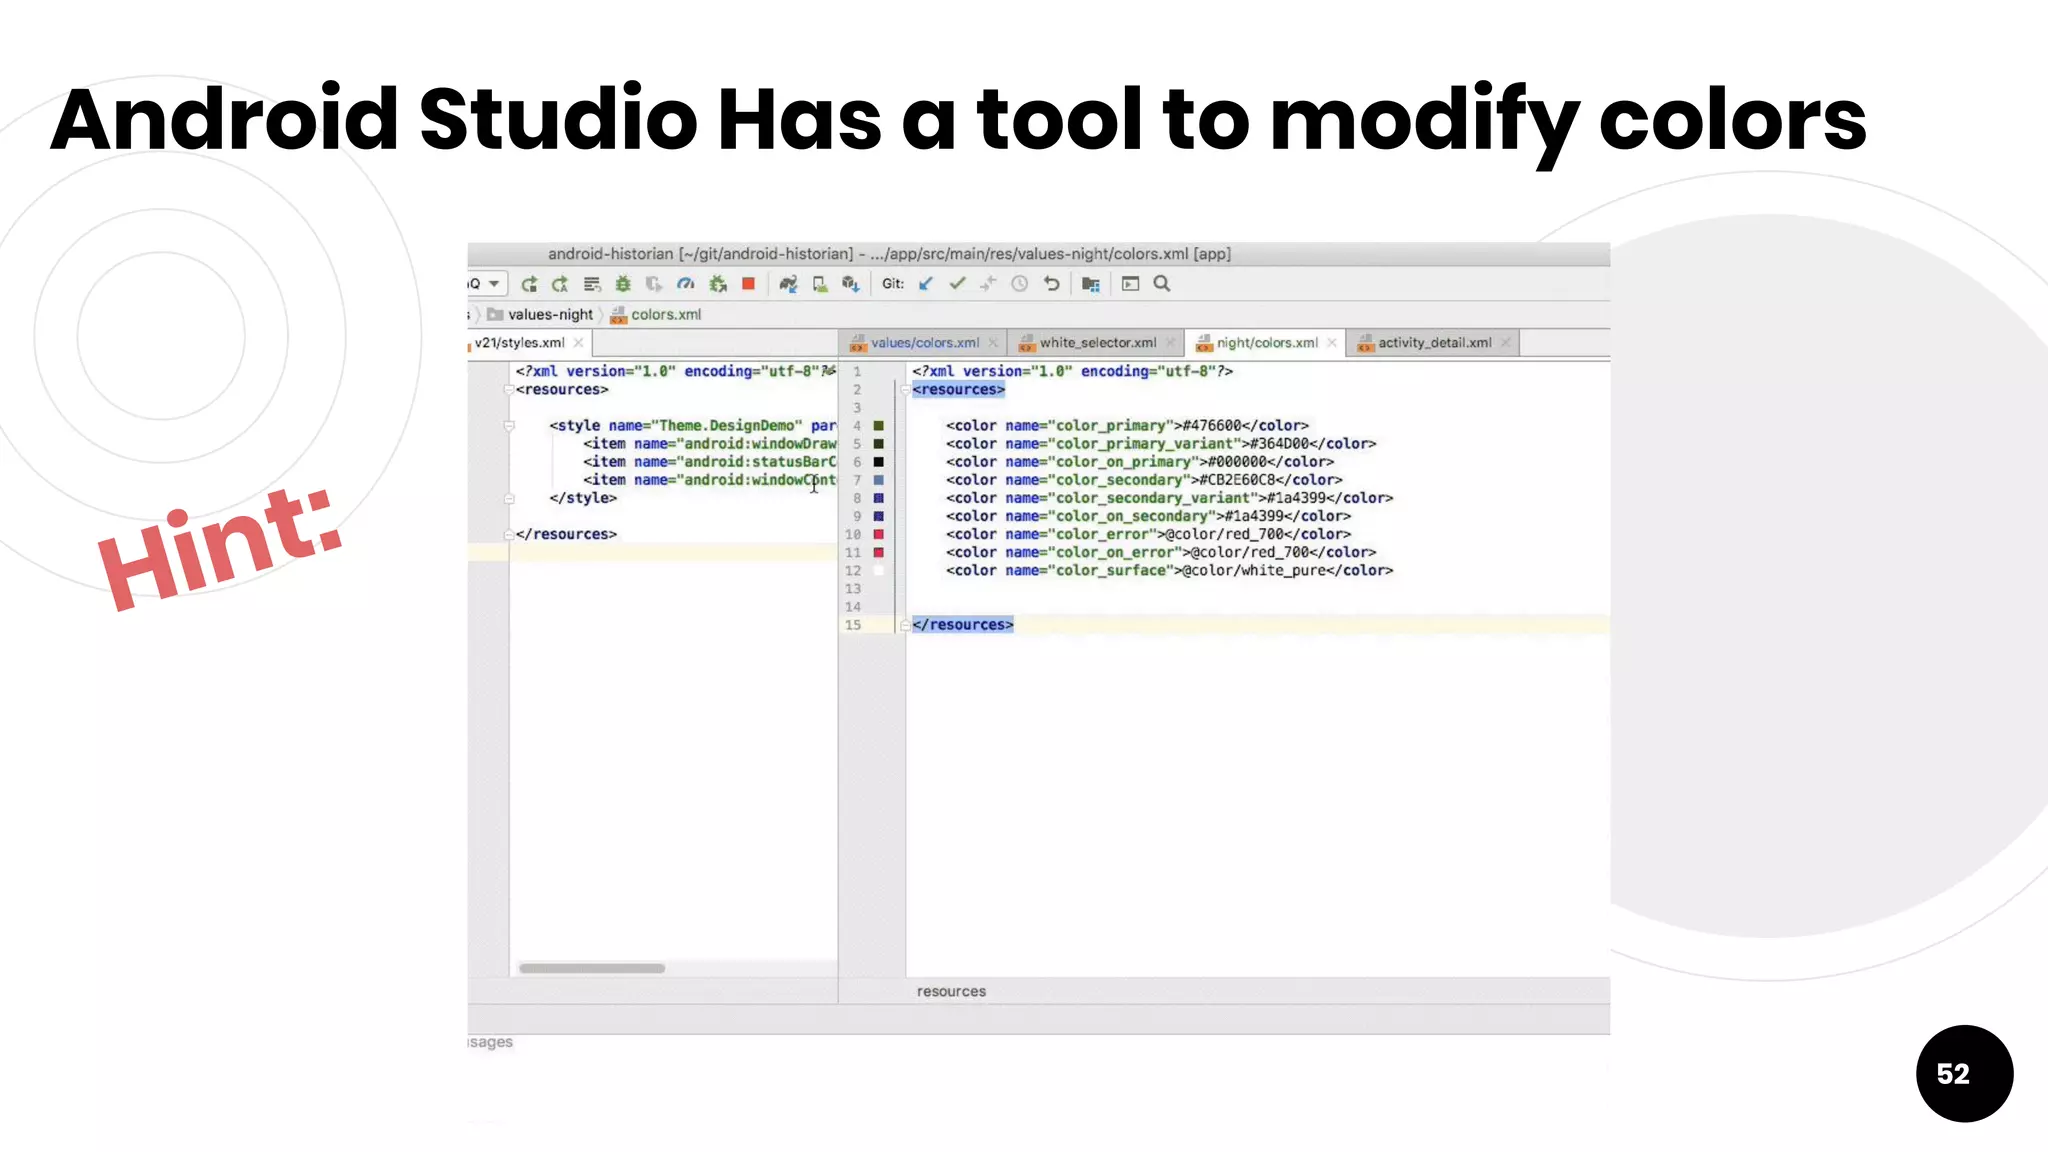Click red color_error swatch on line 10
Viewport: 2048px width, 1152px height.
tap(879, 535)
